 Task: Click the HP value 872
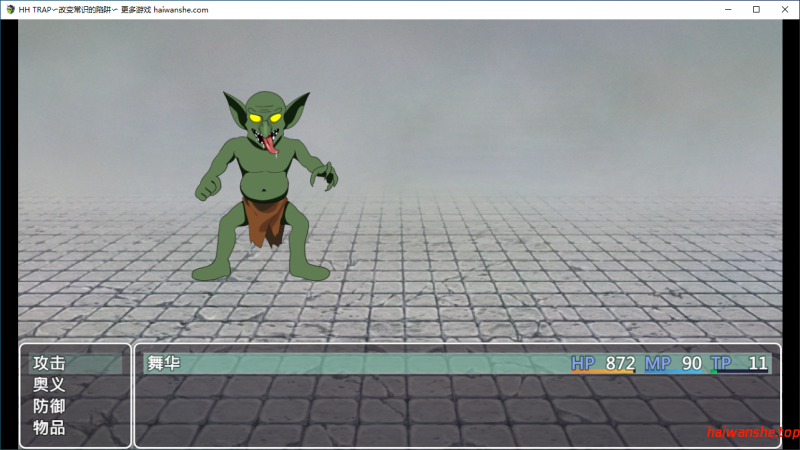click(x=620, y=363)
